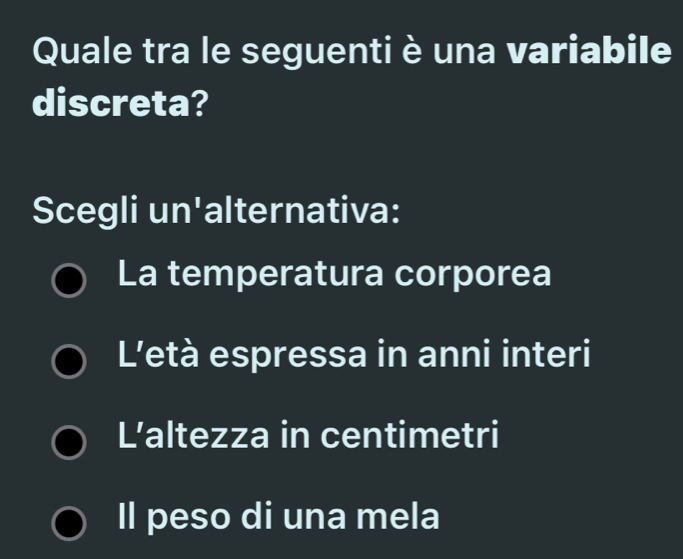Select the "La temperatura corporea" radio button
This screenshot has height=559, width=683.
[x=69, y=279]
